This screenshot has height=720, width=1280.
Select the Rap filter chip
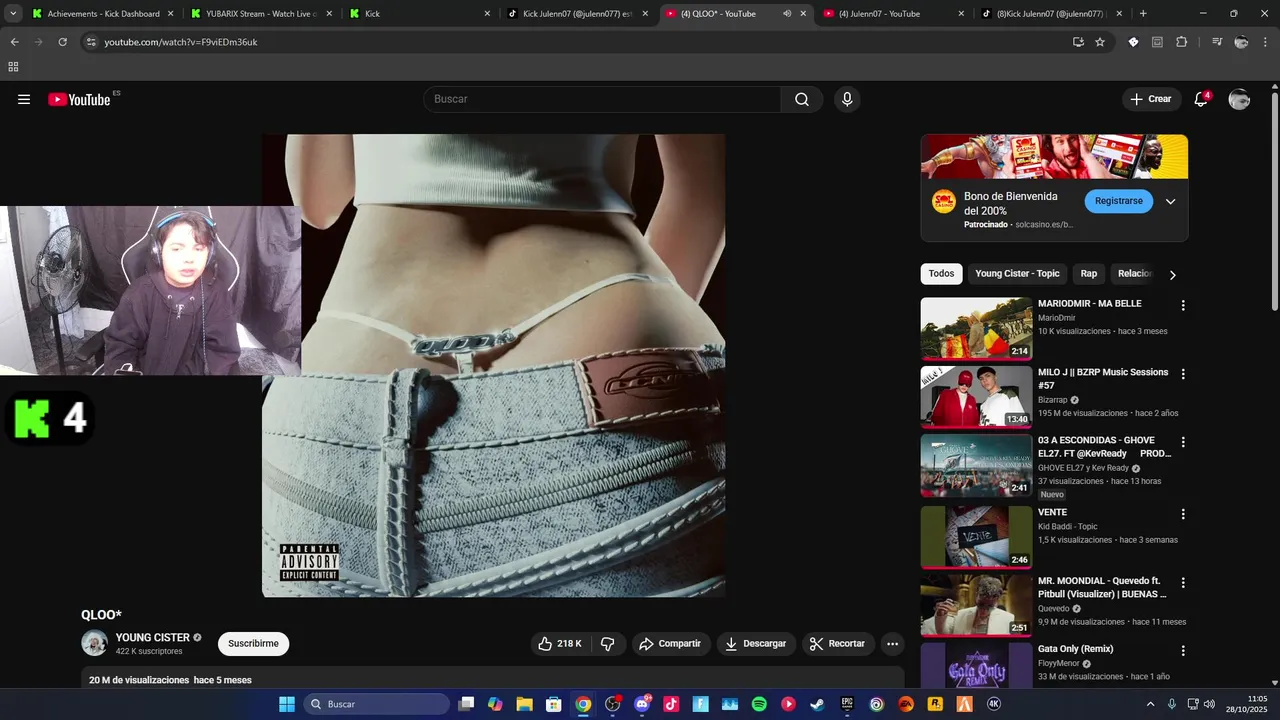point(1089,273)
